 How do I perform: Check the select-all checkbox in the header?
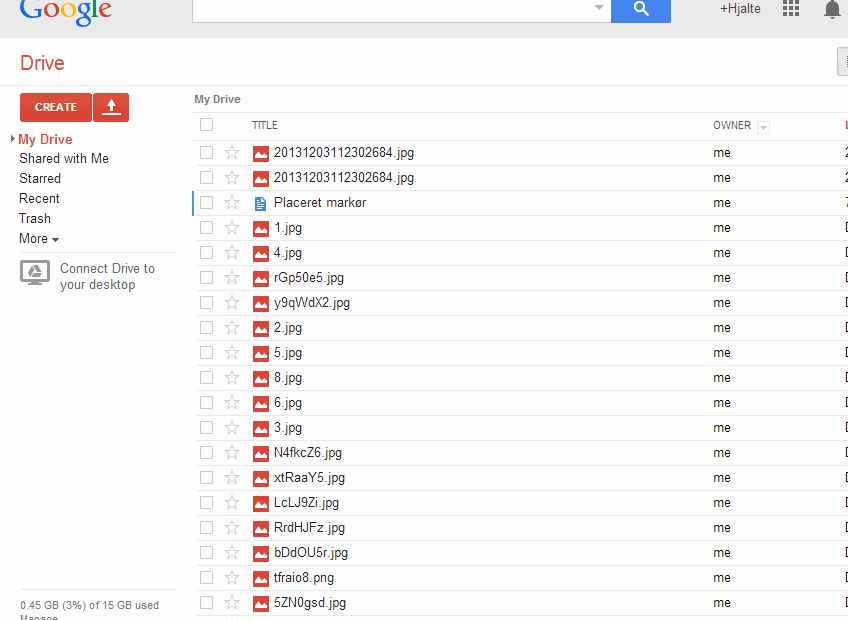click(206, 124)
